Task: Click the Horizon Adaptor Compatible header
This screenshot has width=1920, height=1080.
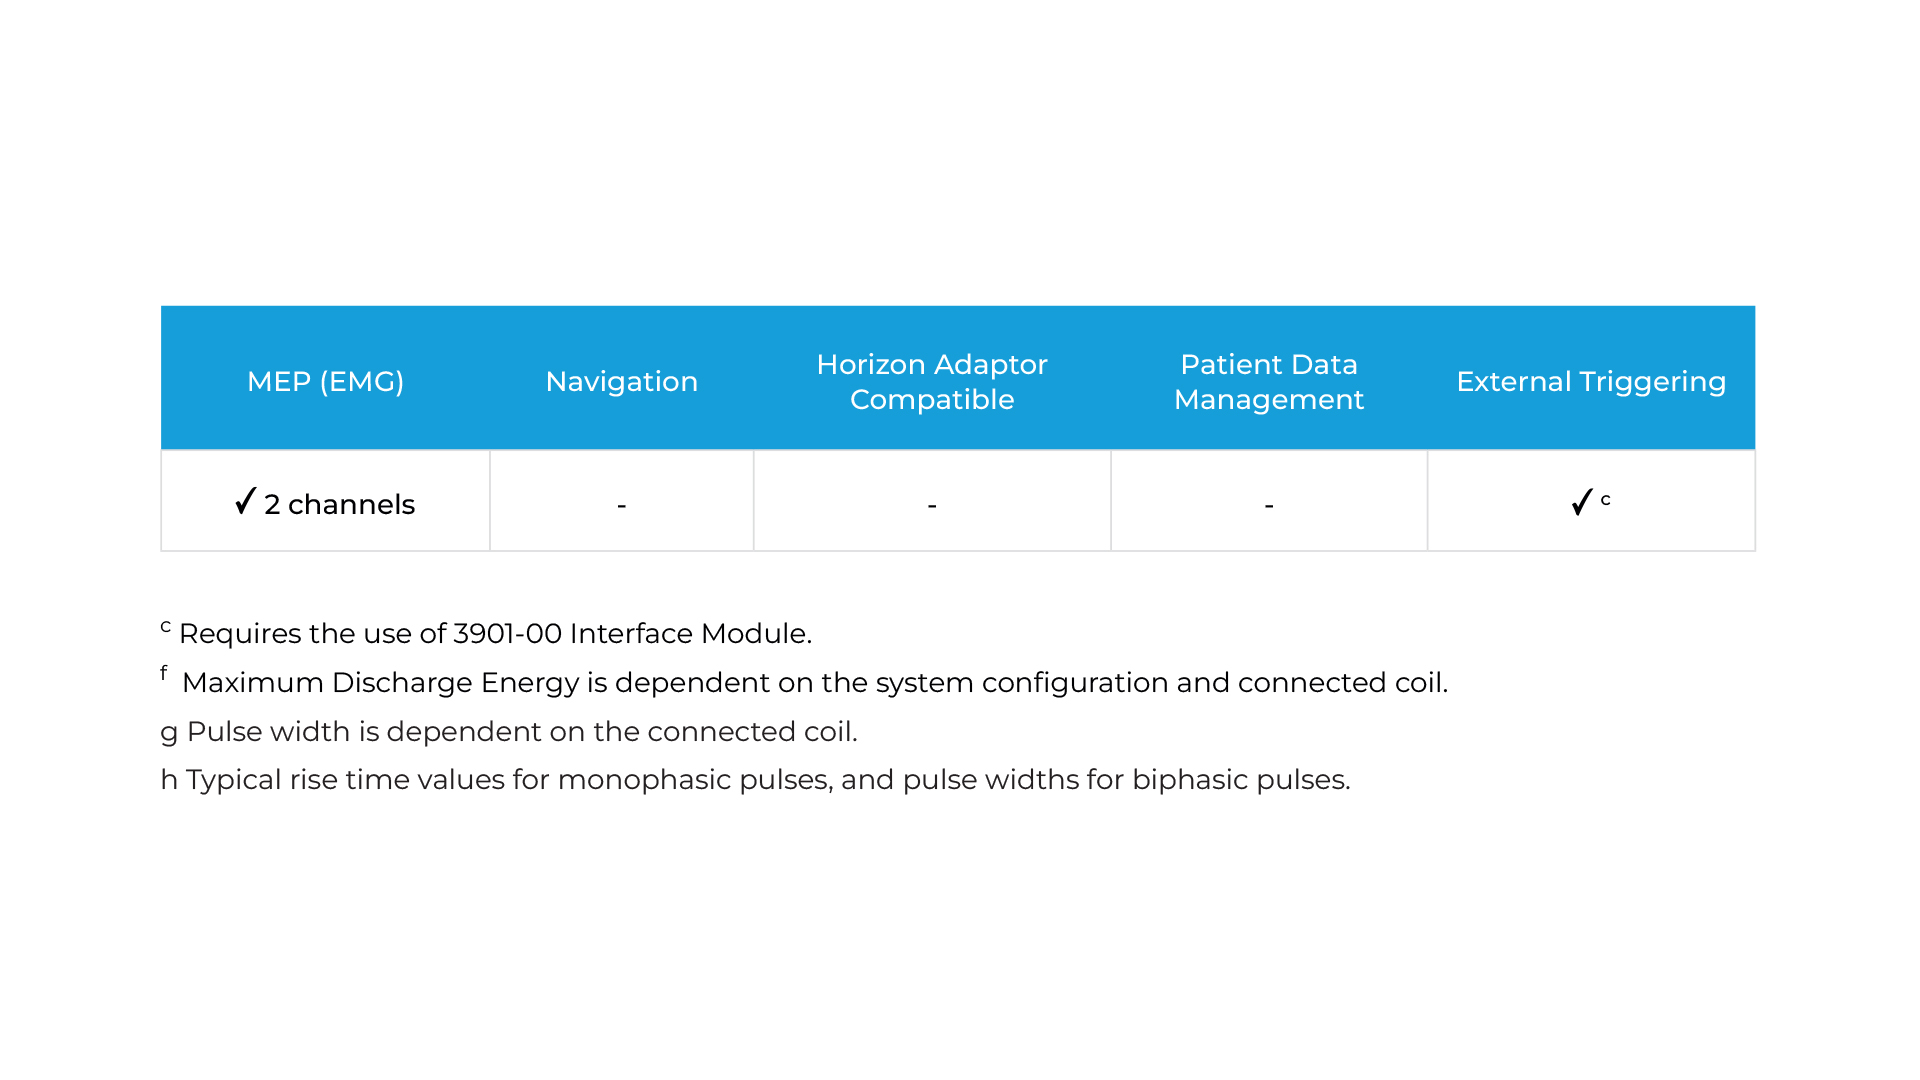Action: pos(931,381)
